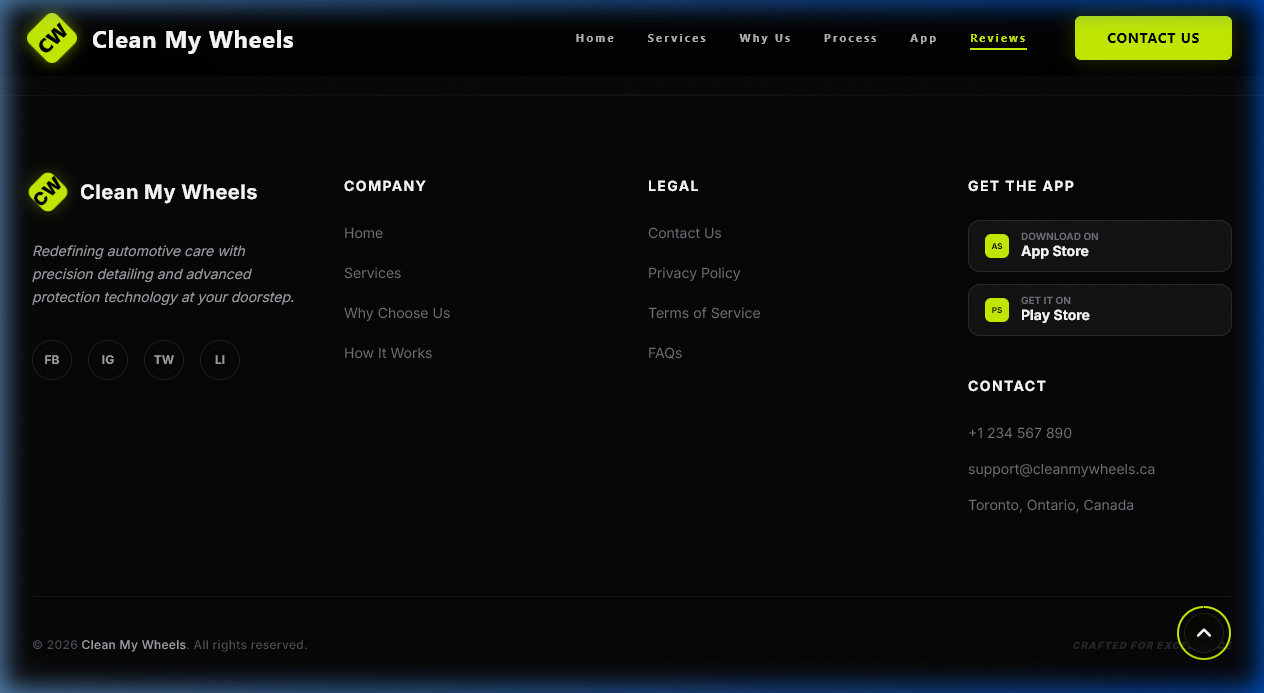Open the Home link under Company
The width and height of the screenshot is (1264, 693).
(x=363, y=233)
